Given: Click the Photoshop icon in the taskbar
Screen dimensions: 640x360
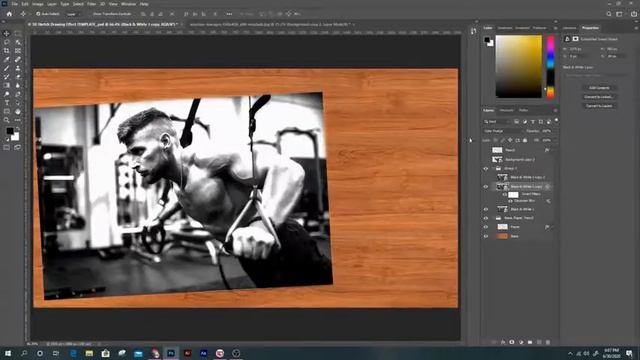Looking at the screenshot, I should tap(171, 353).
